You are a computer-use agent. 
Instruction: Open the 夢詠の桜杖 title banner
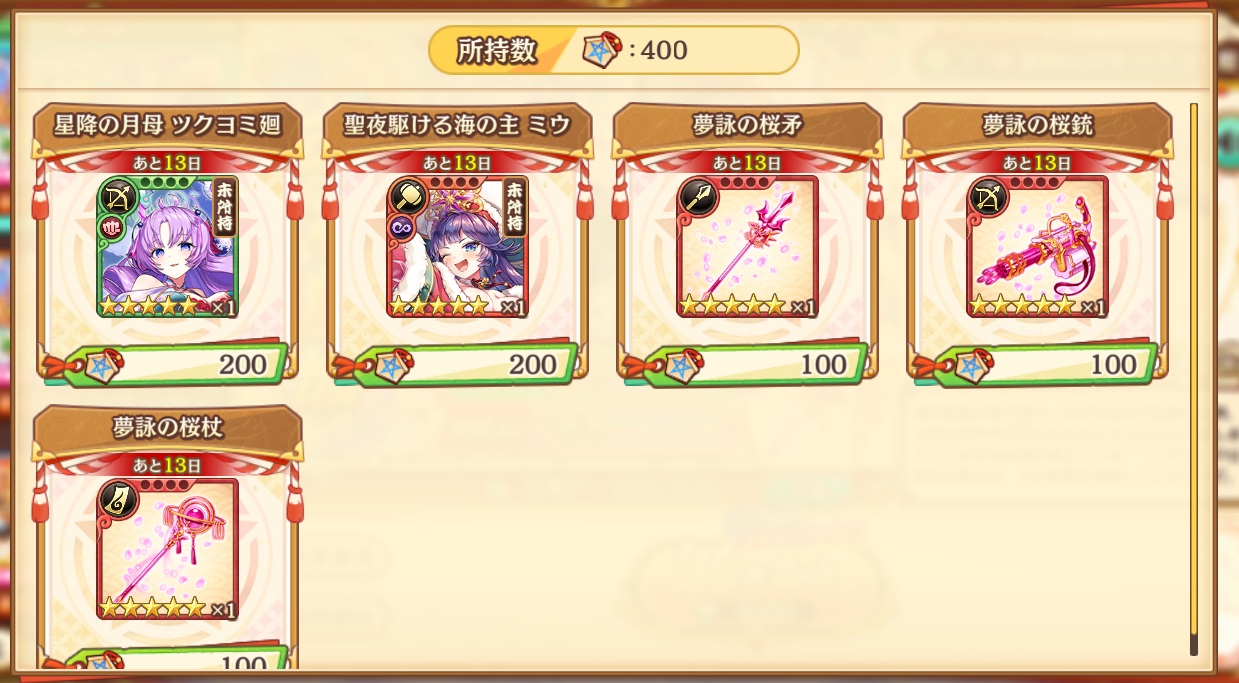coord(167,428)
